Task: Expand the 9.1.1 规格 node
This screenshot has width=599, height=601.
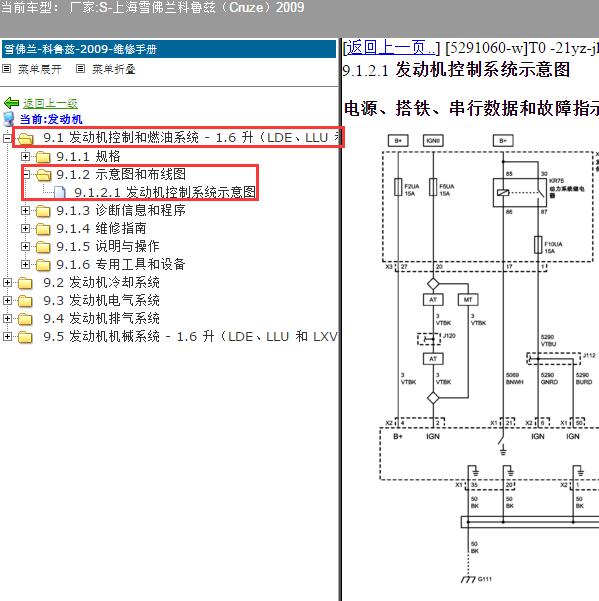Action: click(25, 156)
